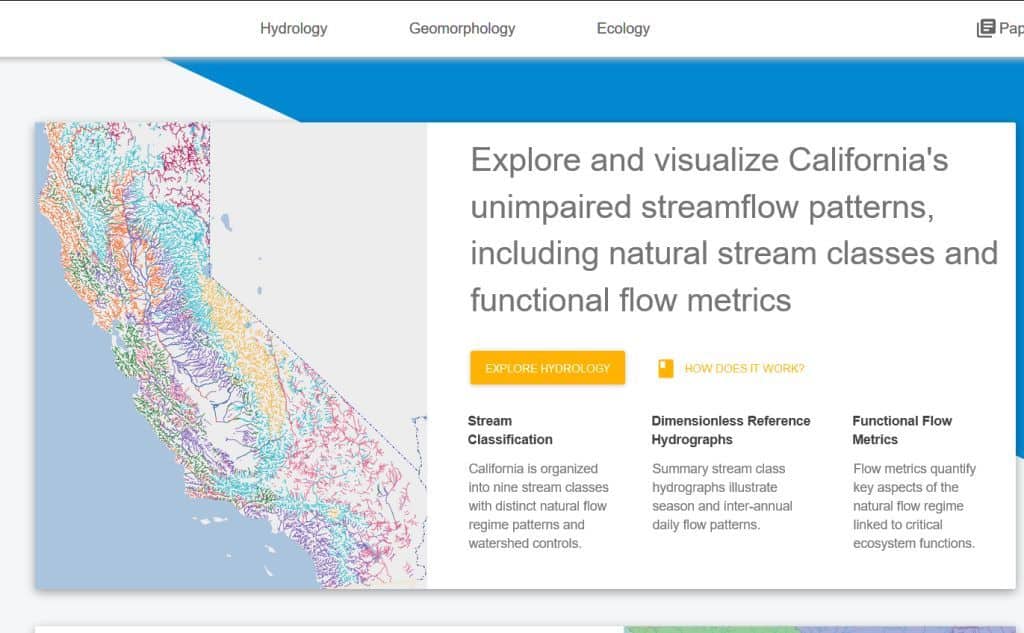Click the Functional Flow Metrics heading
Viewport: 1024px width, 633px height.
(x=902, y=430)
